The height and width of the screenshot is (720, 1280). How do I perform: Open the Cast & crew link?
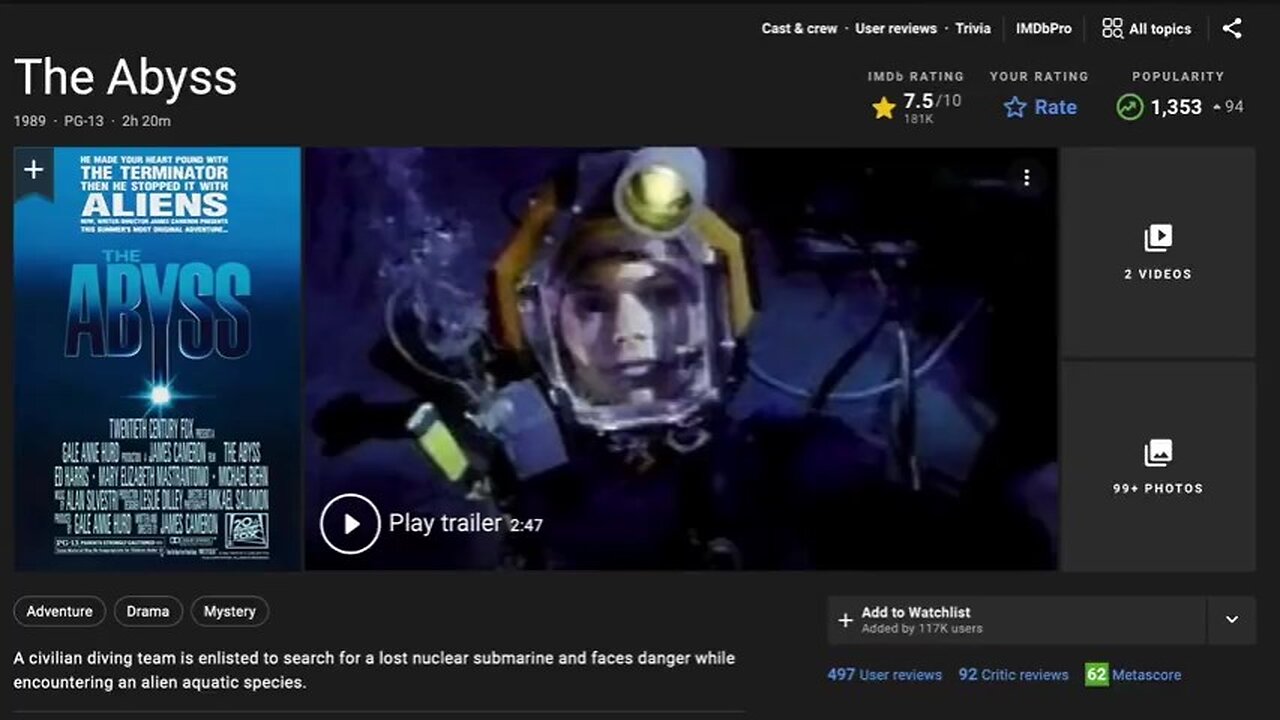tap(799, 28)
